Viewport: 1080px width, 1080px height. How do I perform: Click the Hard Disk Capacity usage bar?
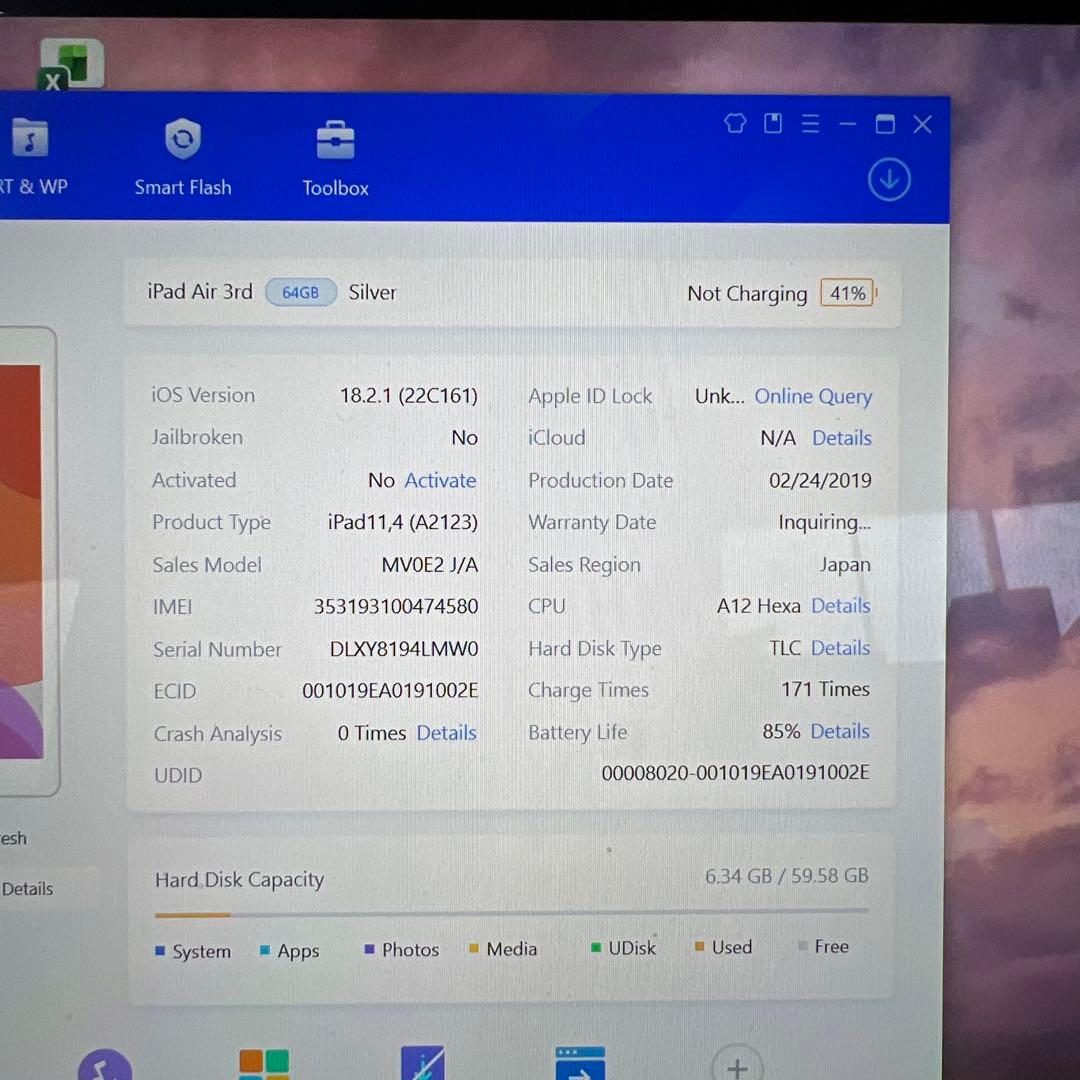click(x=510, y=913)
